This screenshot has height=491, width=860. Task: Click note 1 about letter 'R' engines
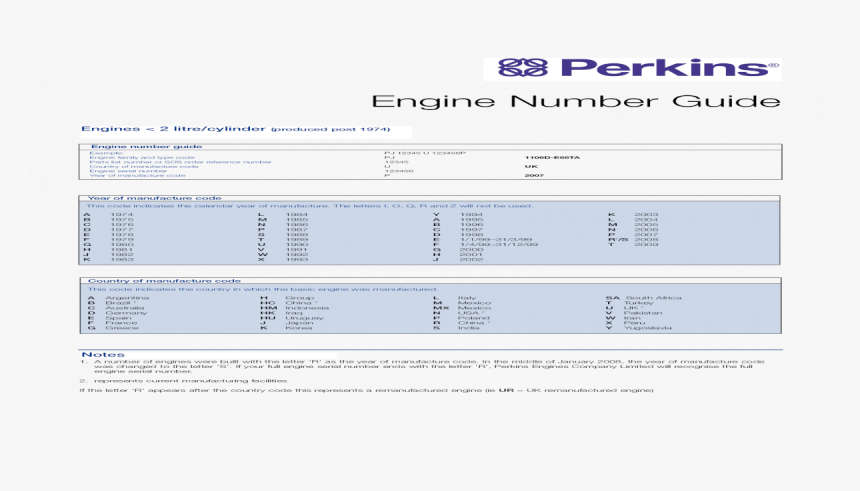pyautogui.click(x=429, y=366)
